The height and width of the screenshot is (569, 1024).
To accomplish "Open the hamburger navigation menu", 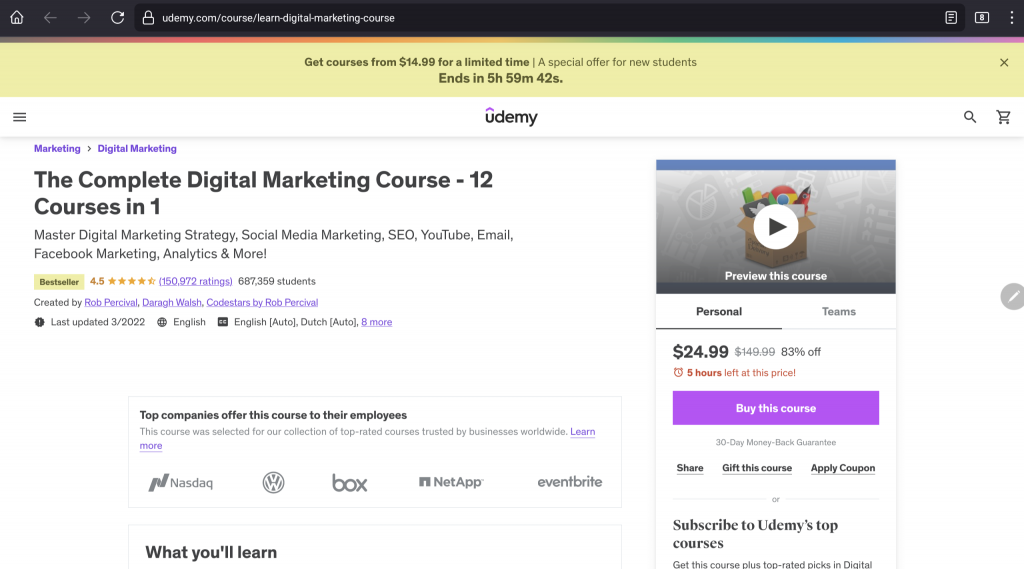I will click(20, 117).
